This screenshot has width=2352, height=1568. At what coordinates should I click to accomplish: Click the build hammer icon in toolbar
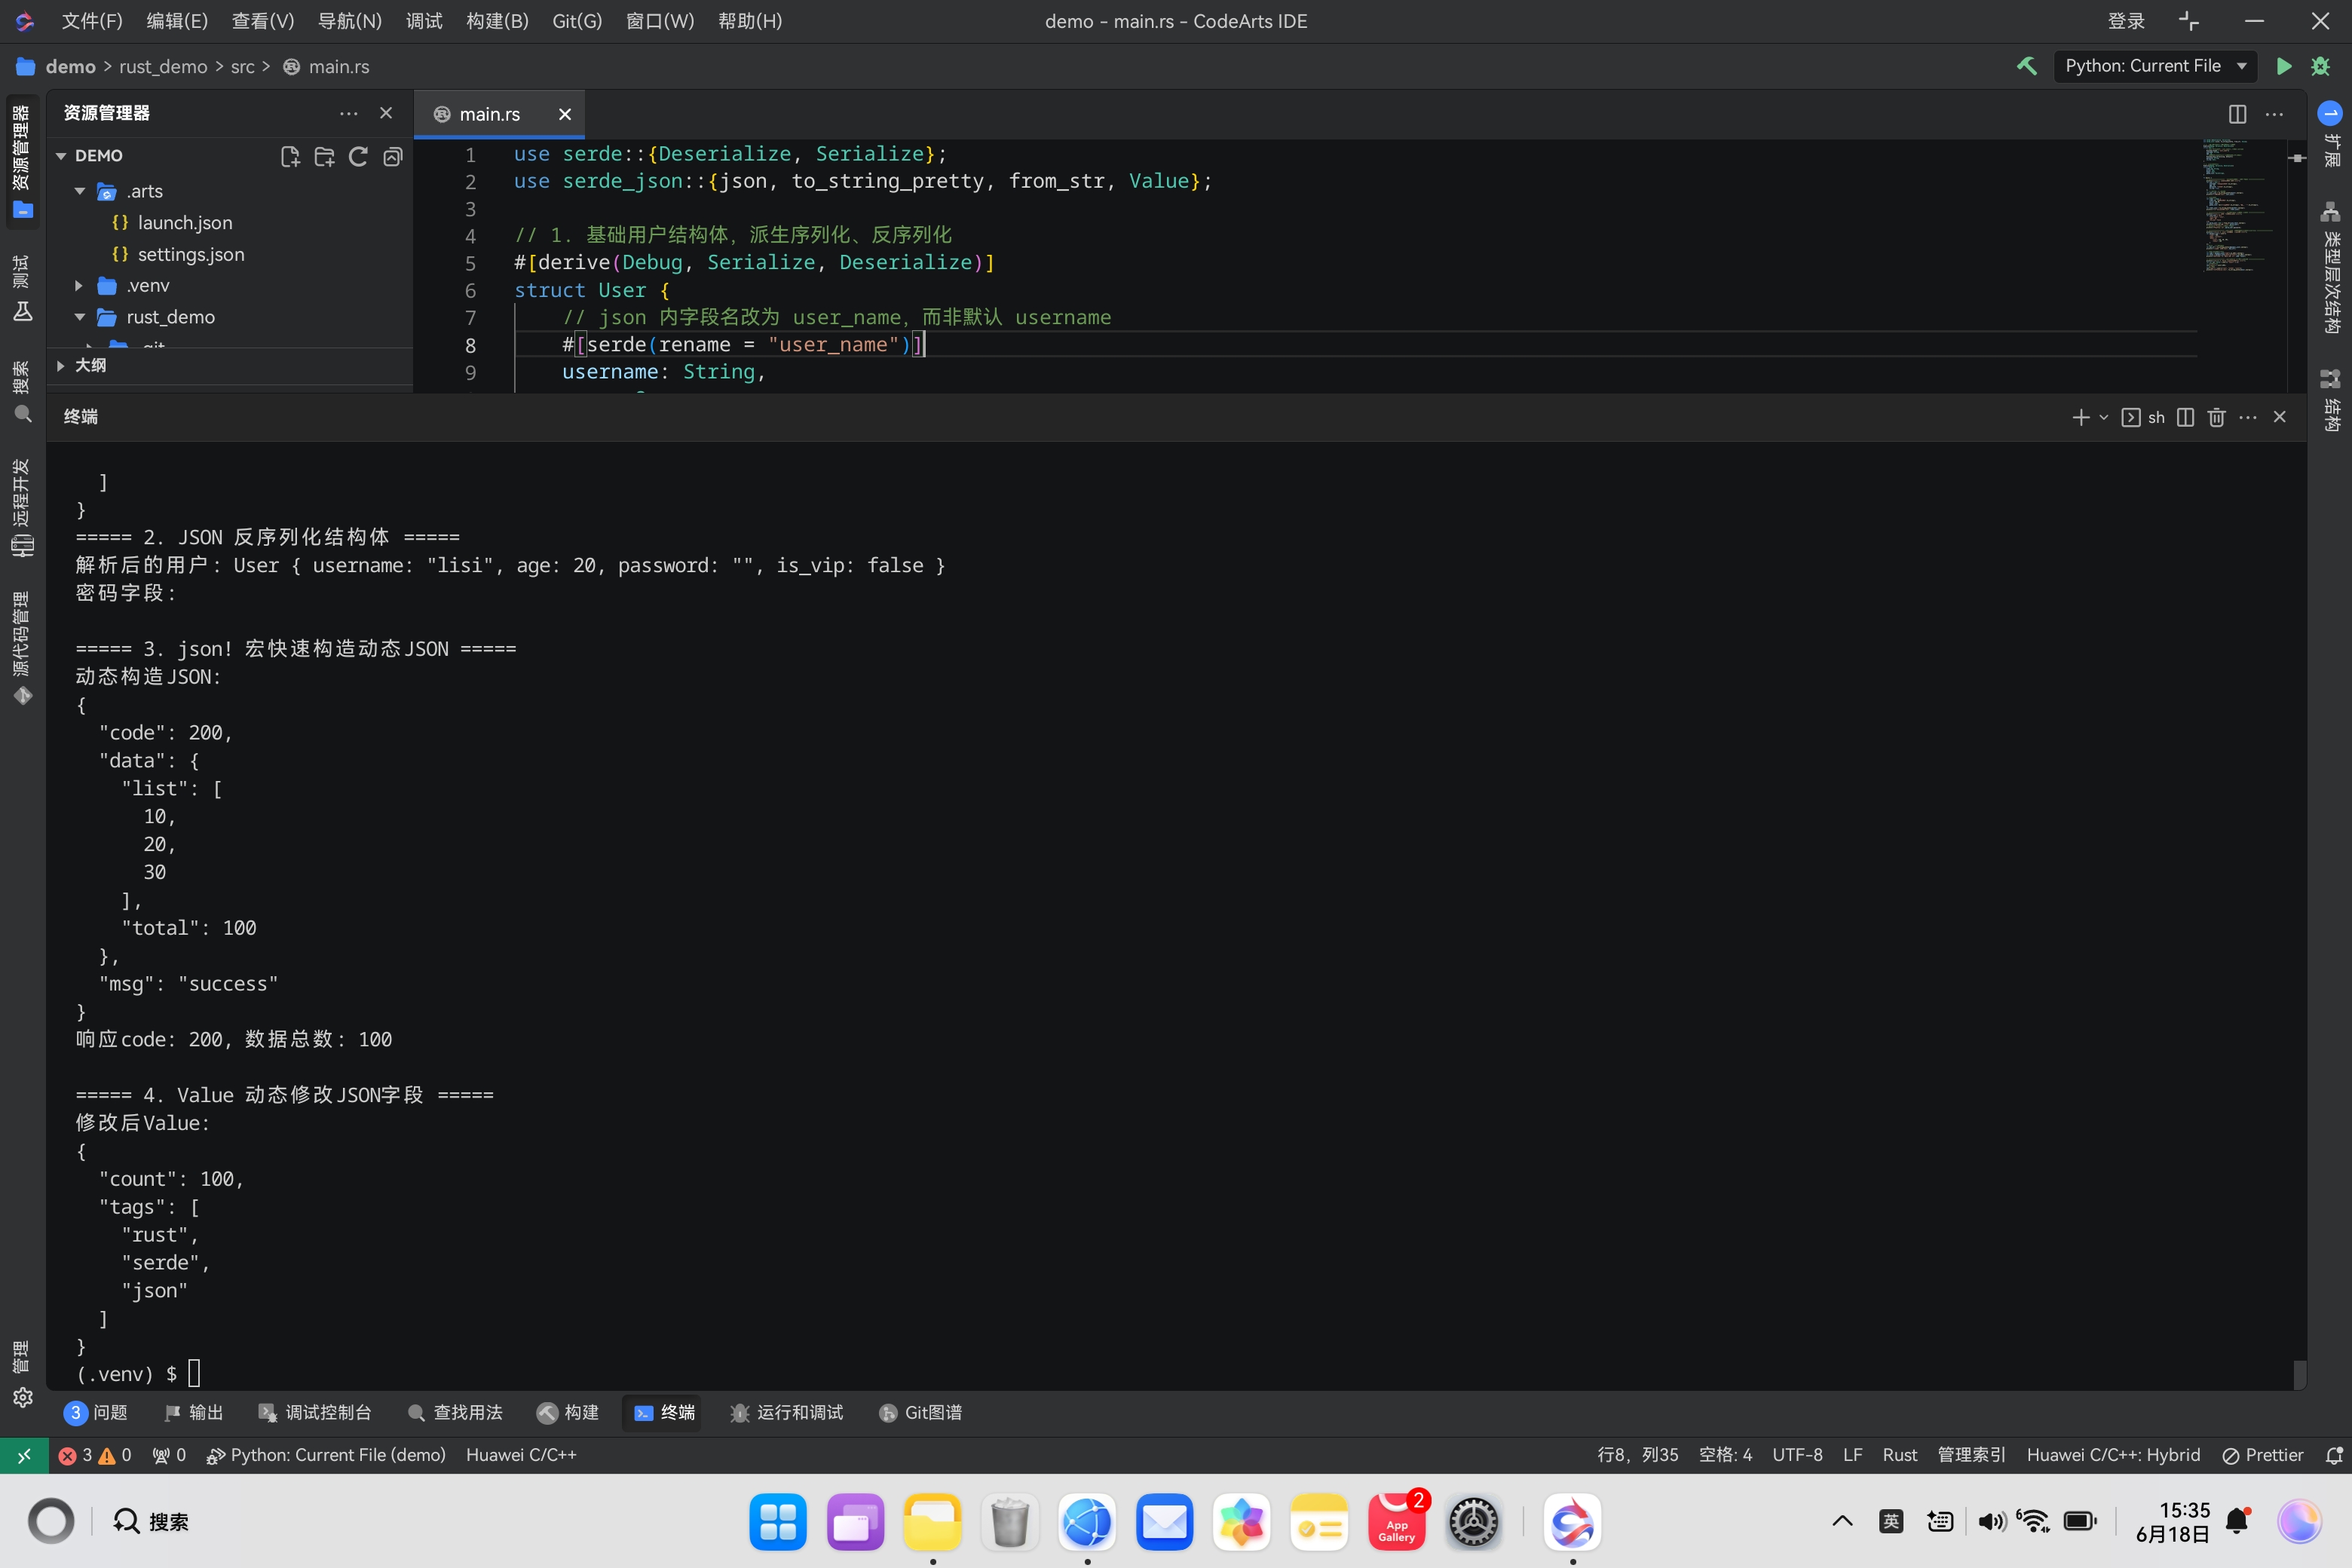click(x=2026, y=66)
